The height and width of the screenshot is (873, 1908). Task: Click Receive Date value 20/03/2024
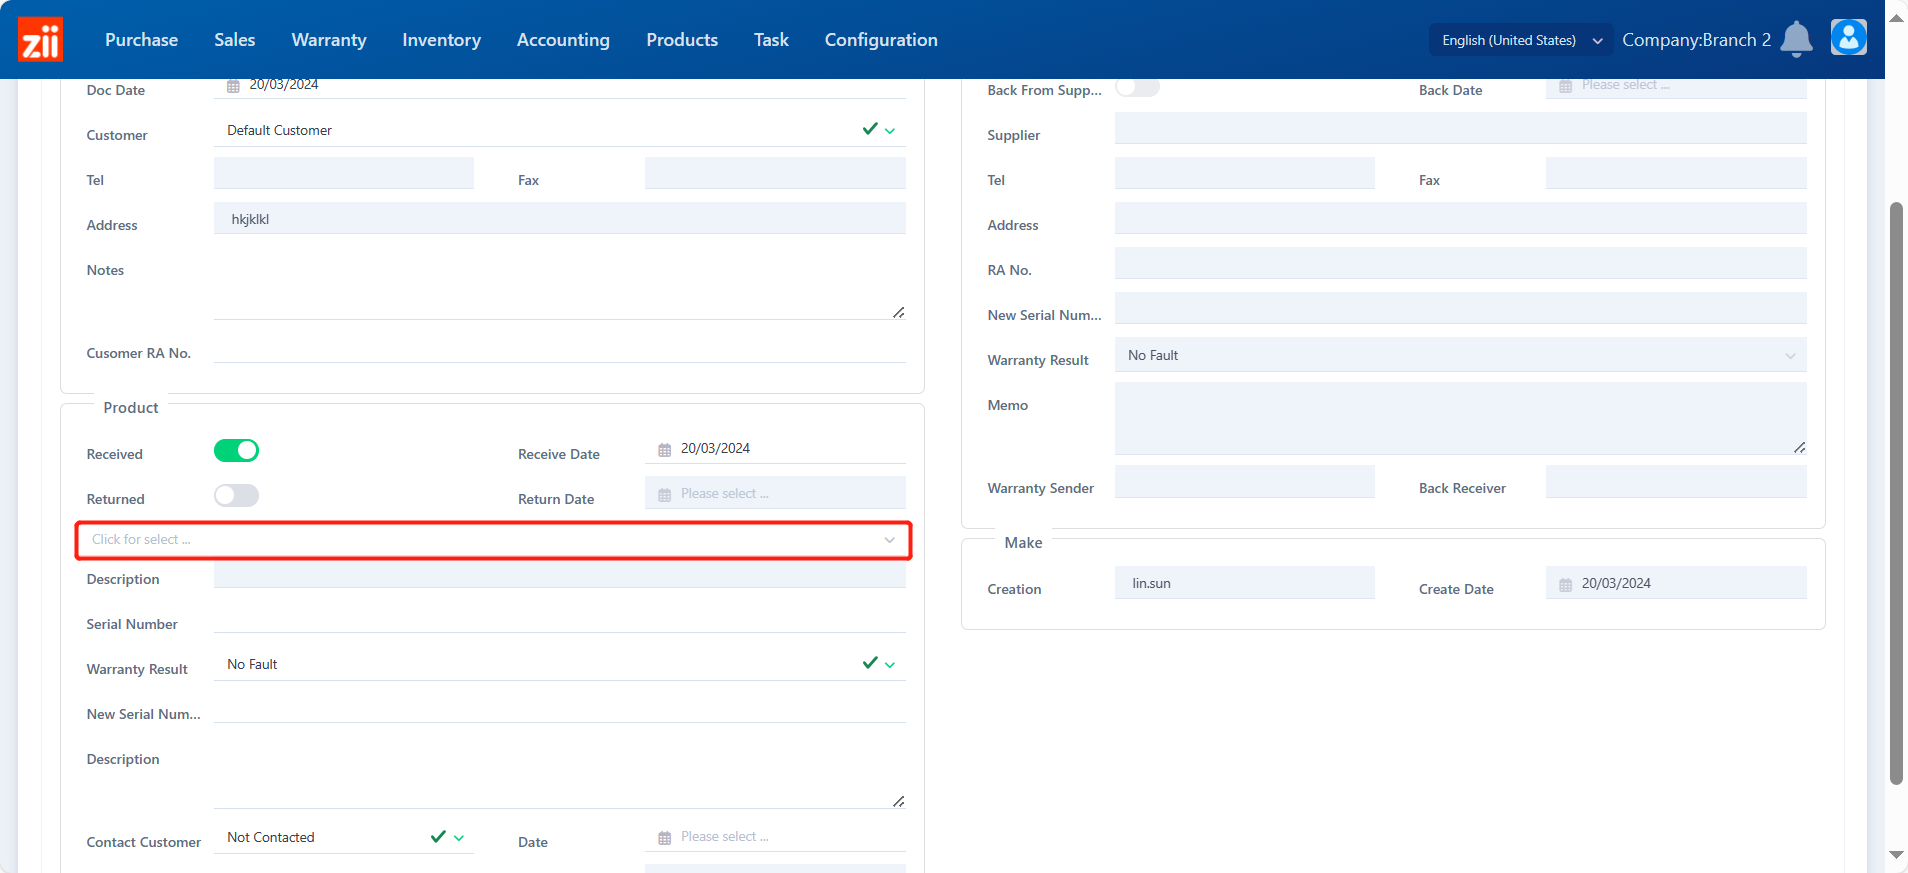click(715, 449)
